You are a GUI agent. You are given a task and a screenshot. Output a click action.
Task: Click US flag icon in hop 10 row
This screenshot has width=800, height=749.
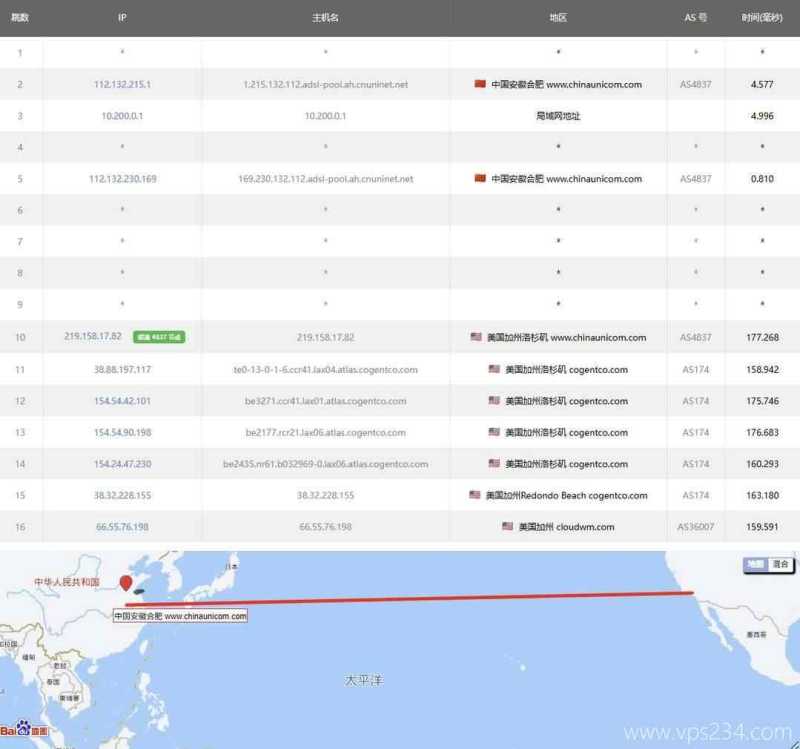click(x=476, y=337)
